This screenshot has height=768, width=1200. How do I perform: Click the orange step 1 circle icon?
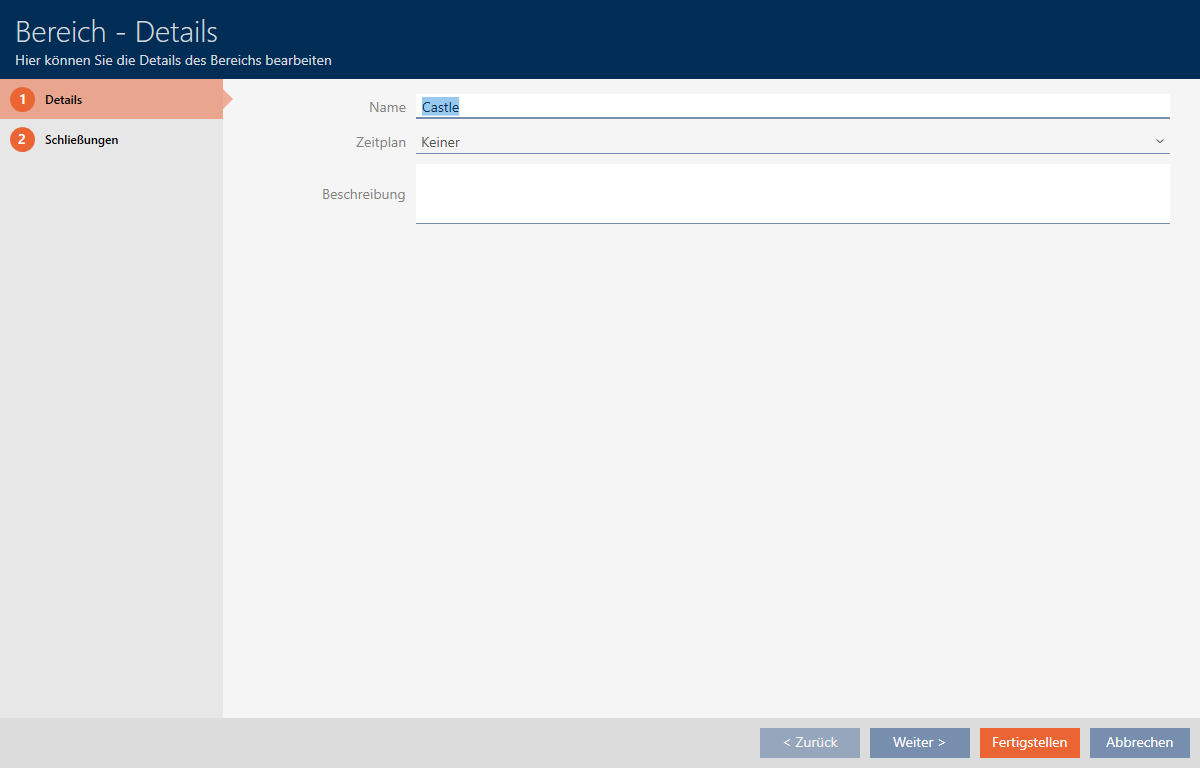pos(22,100)
